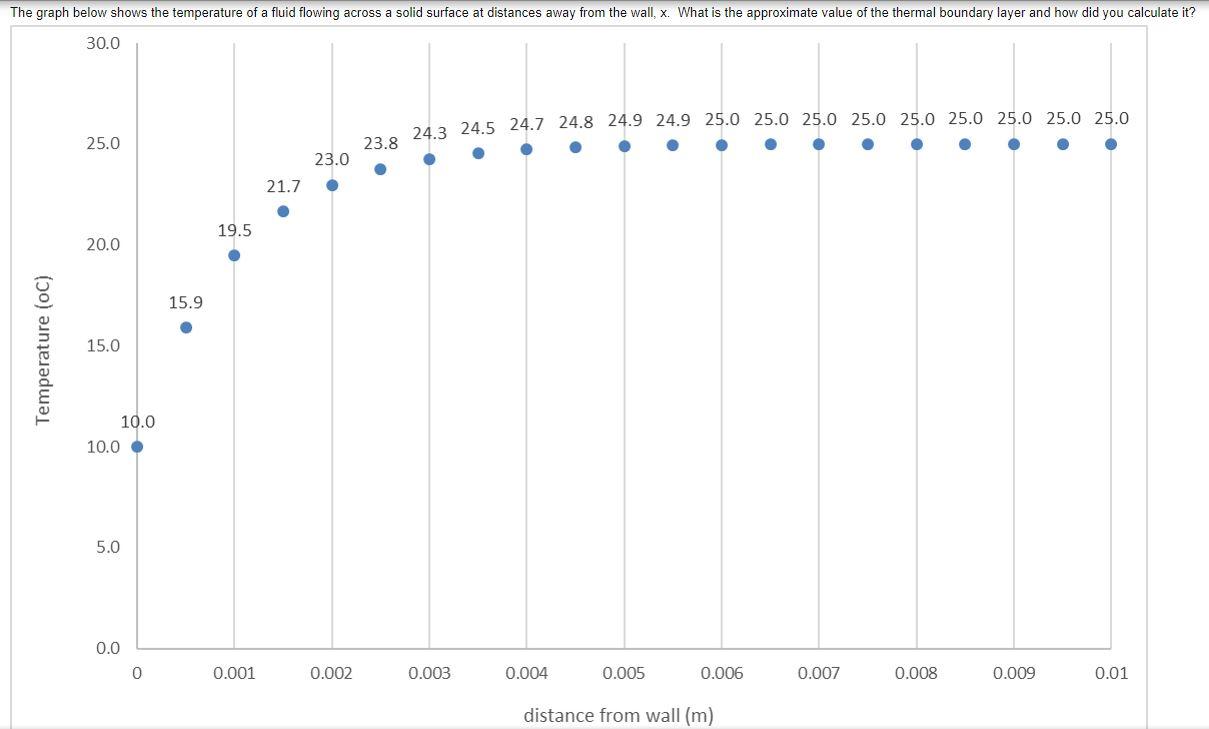Select the 15.9 data label text
This screenshot has width=1209, height=729.
[x=186, y=302]
